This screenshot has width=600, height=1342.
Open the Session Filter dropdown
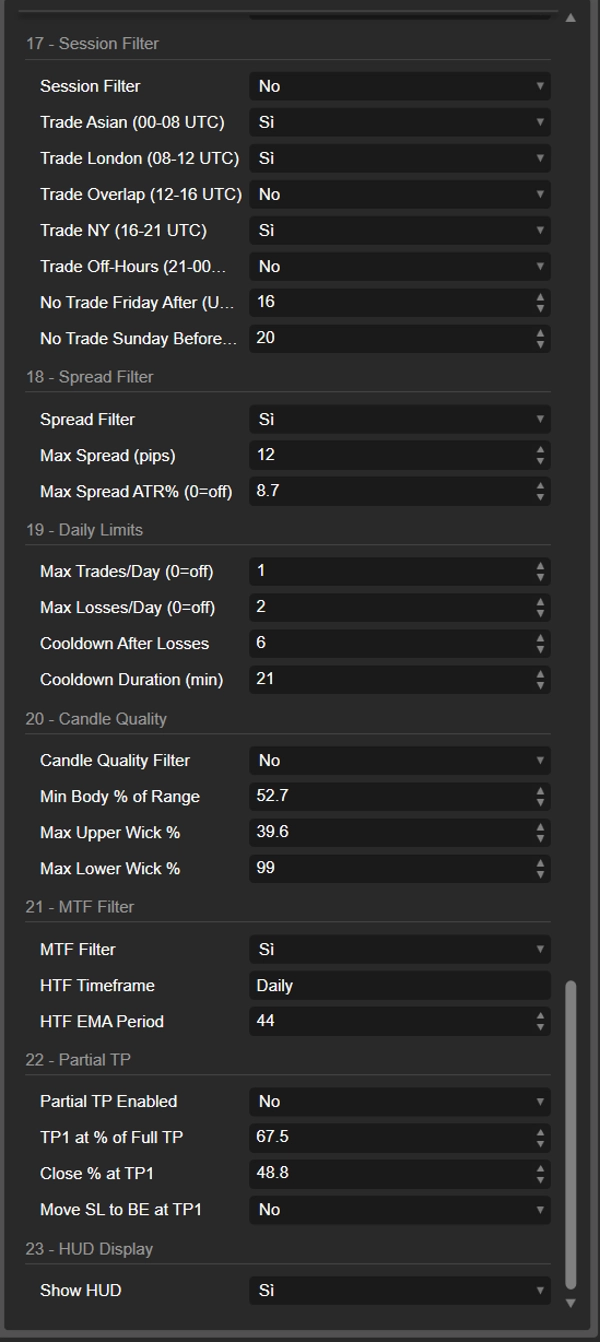(399, 86)
